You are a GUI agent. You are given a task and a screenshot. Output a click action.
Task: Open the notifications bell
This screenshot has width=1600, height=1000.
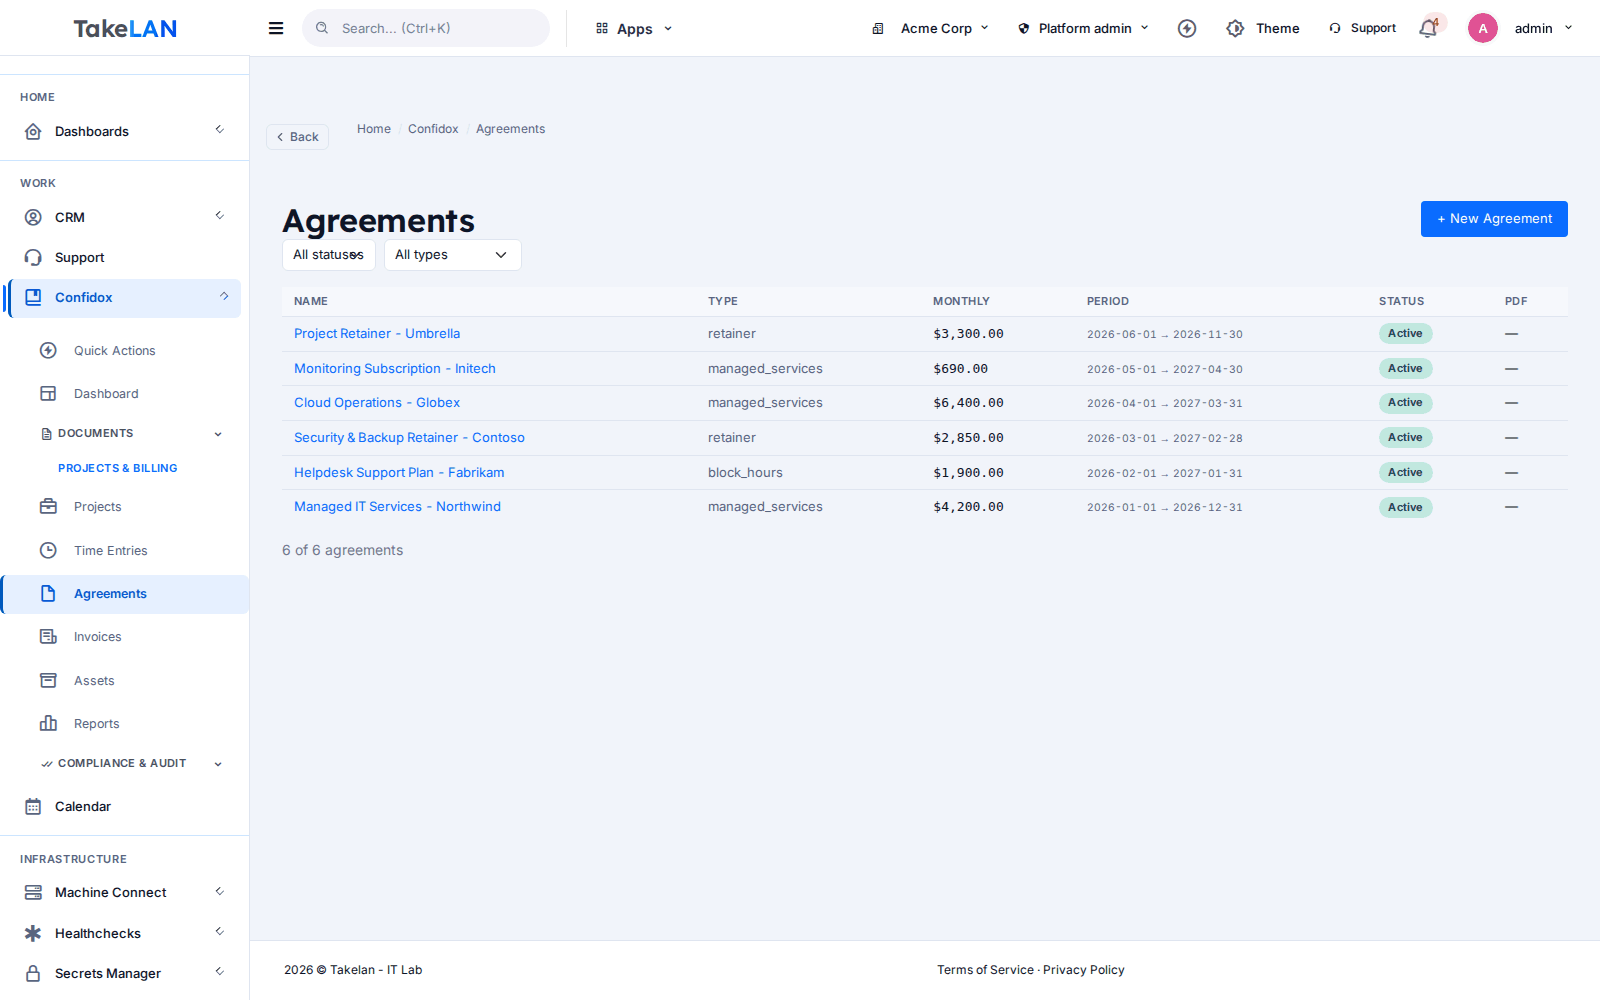pos(1428,28)
